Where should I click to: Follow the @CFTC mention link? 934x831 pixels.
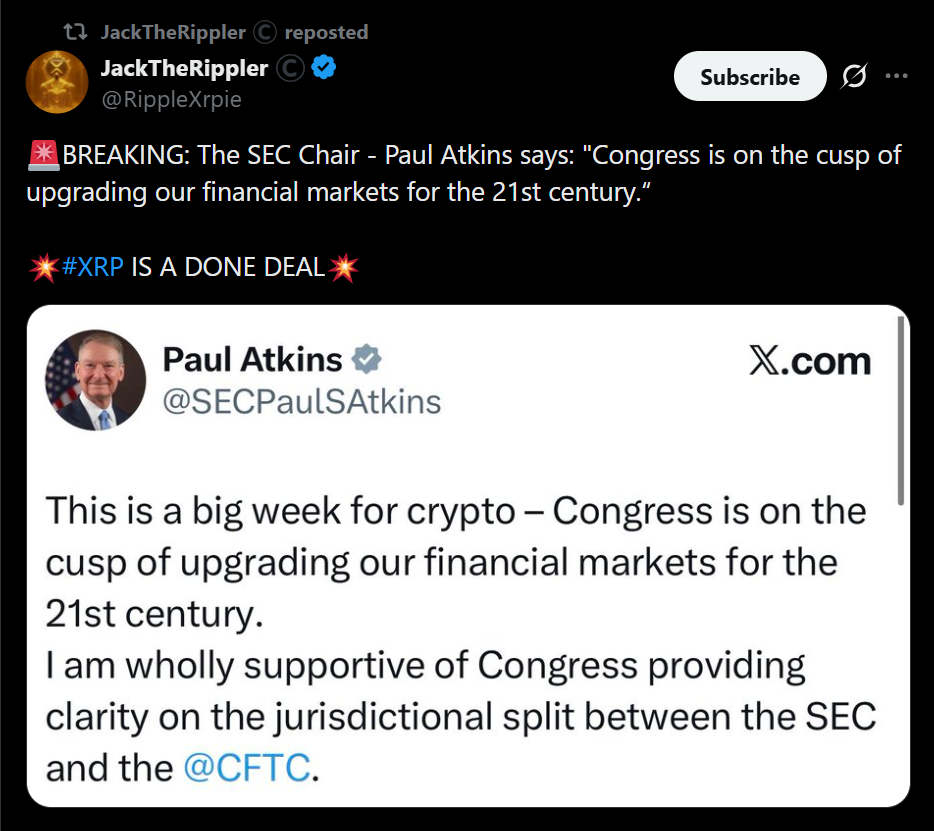pos(248,768)
